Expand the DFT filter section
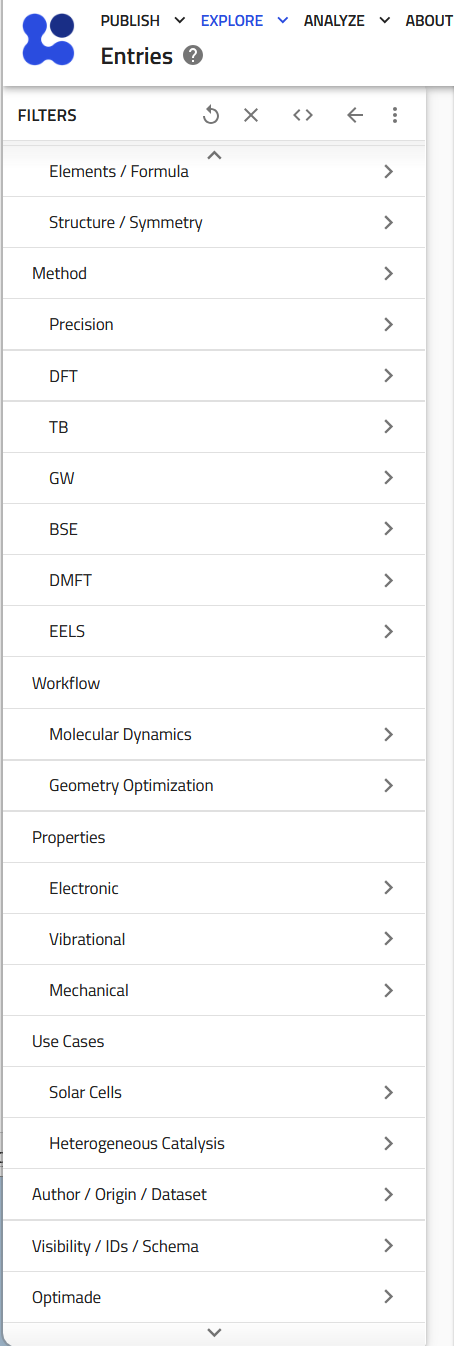Viewport: 454px width, 1346px height. coord(214,376)
